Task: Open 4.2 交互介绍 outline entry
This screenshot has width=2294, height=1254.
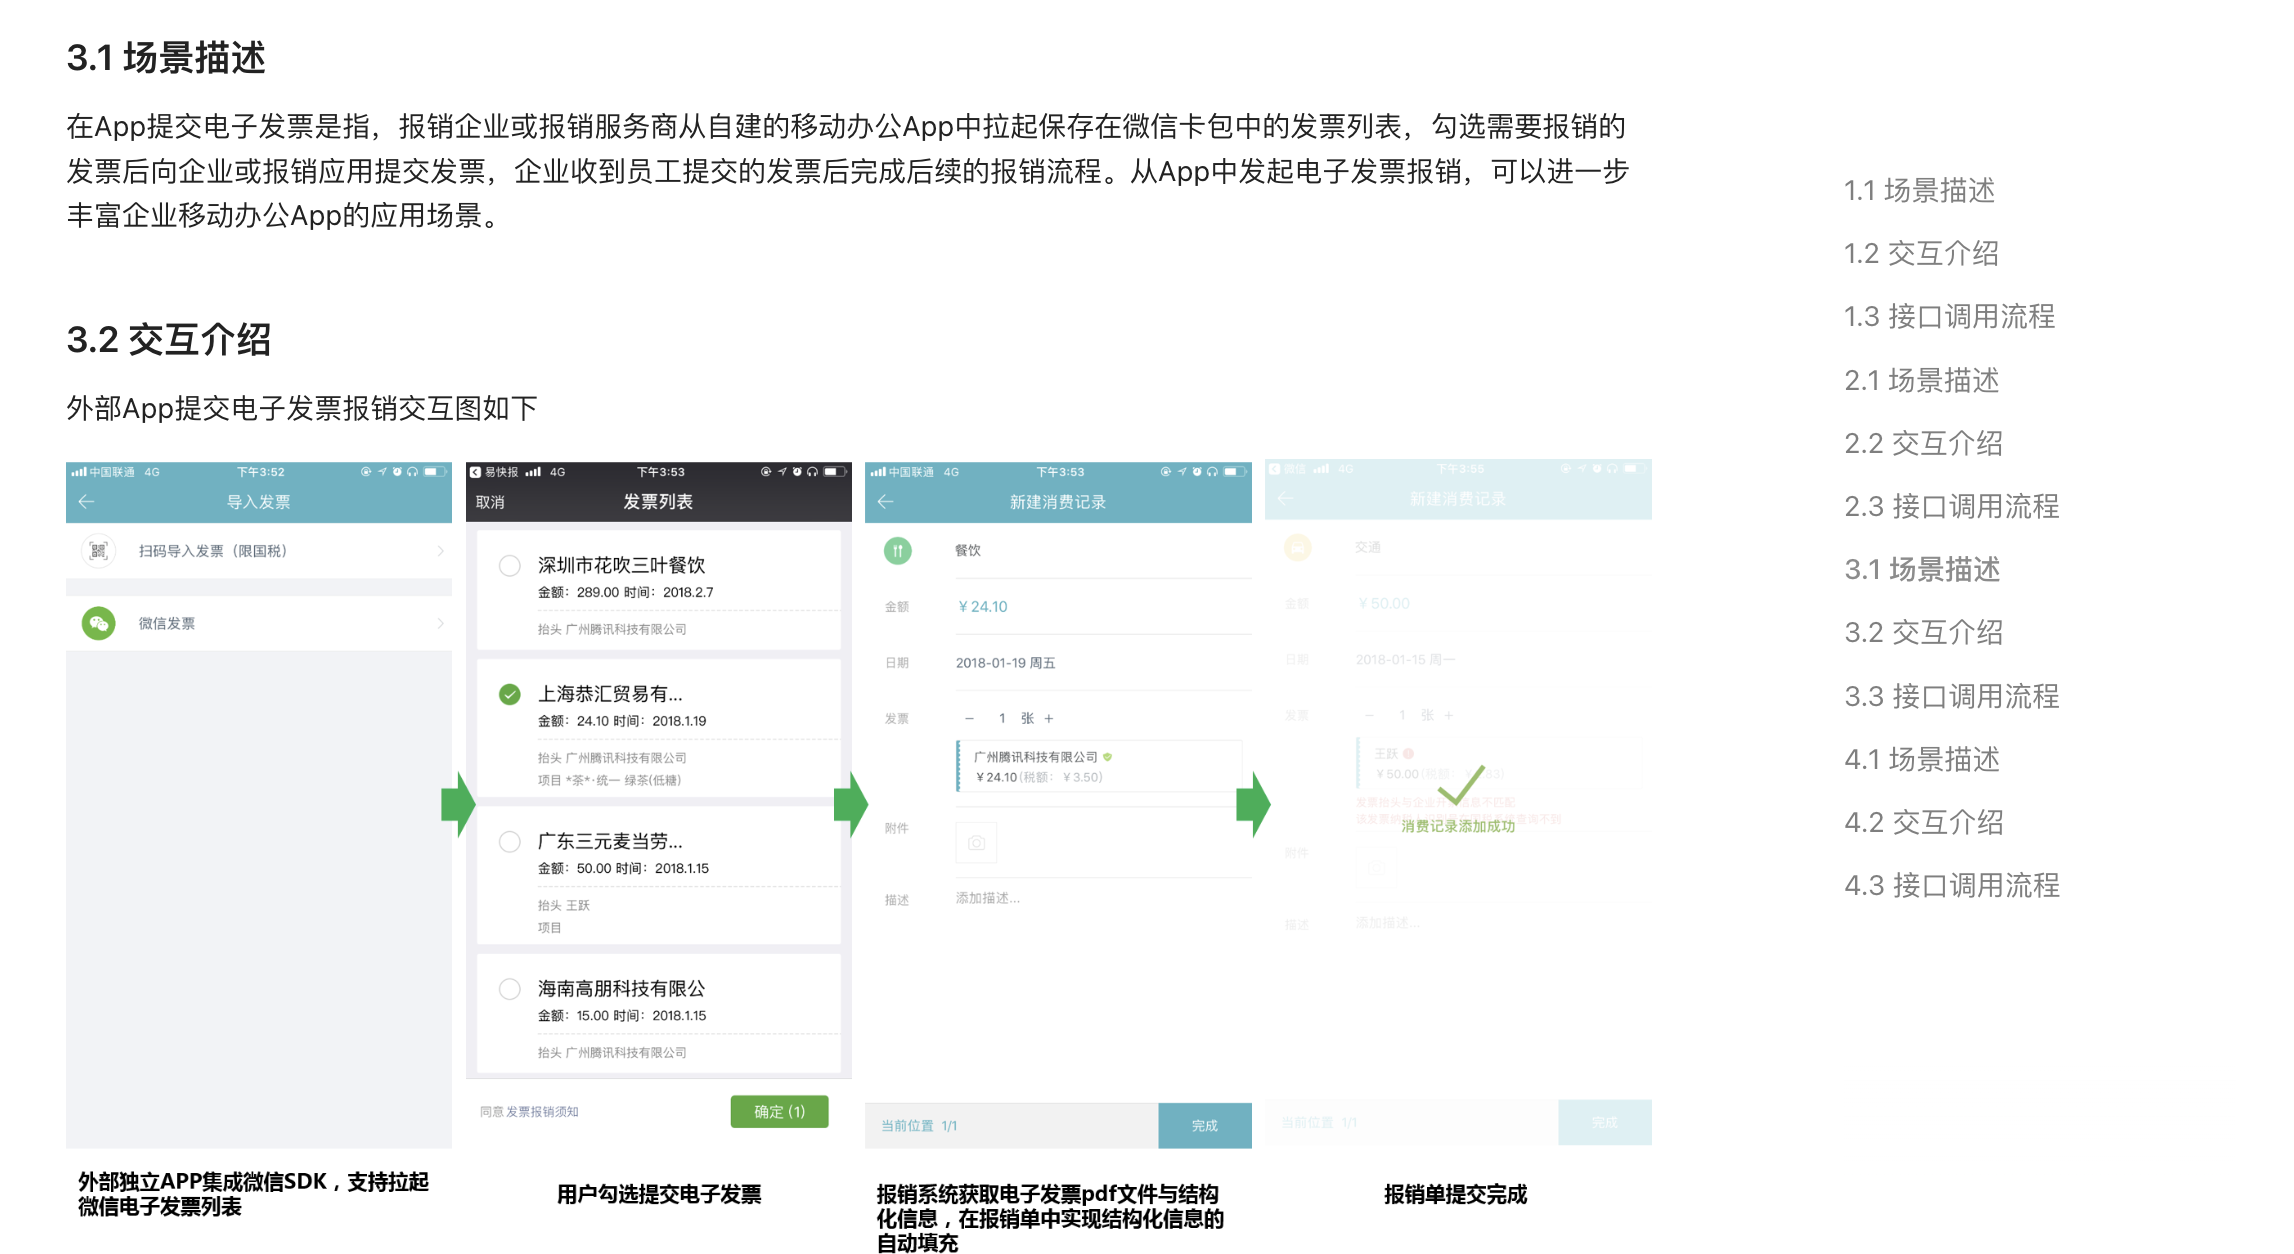Action: (1923, 822)
